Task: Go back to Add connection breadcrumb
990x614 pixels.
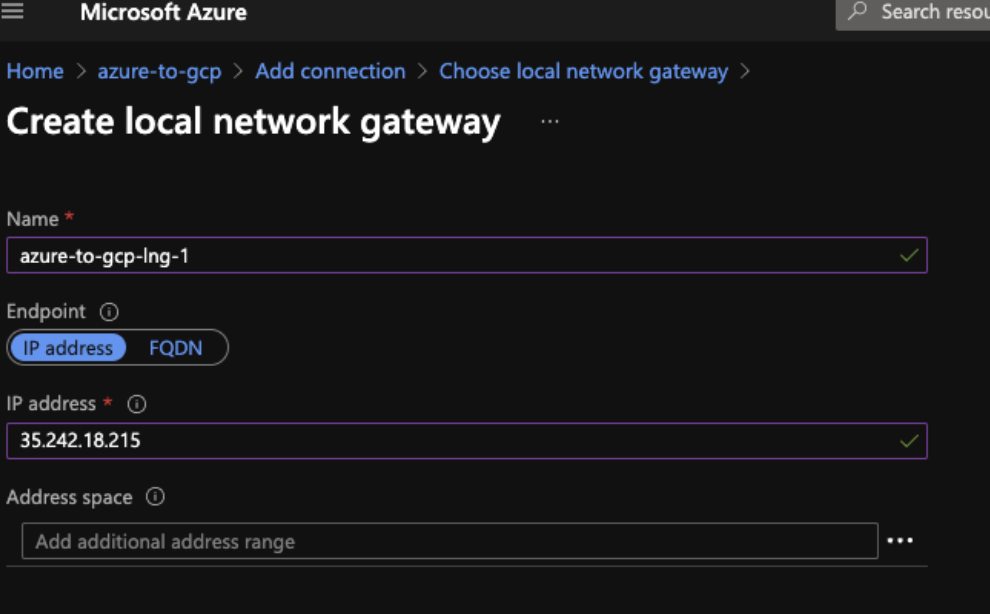Action: (330, 72)
